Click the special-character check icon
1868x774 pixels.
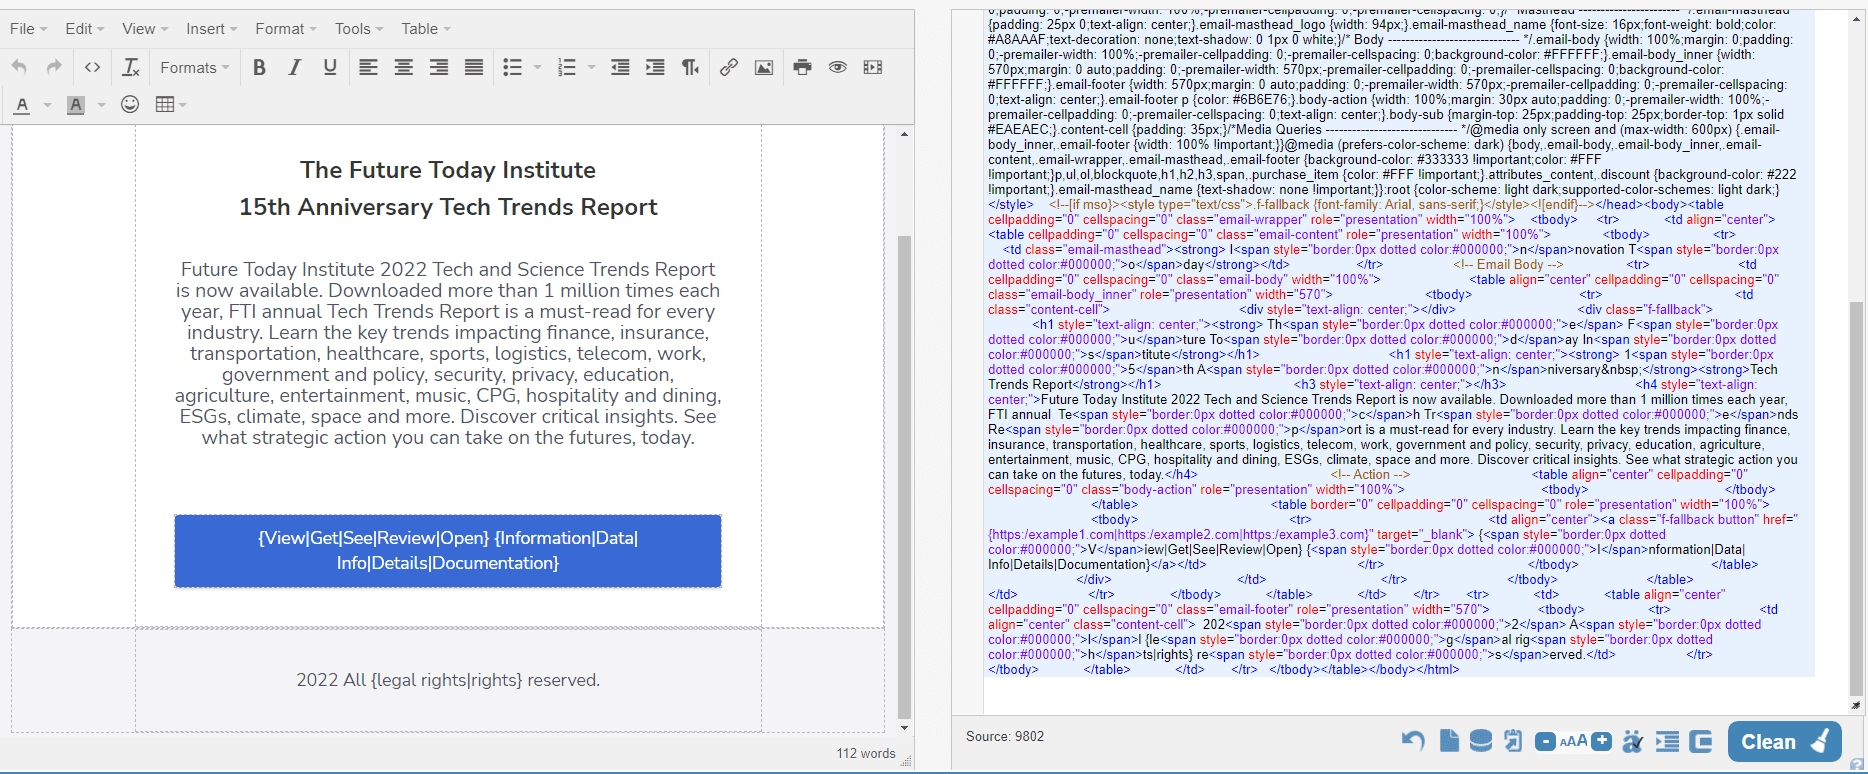1633,741
